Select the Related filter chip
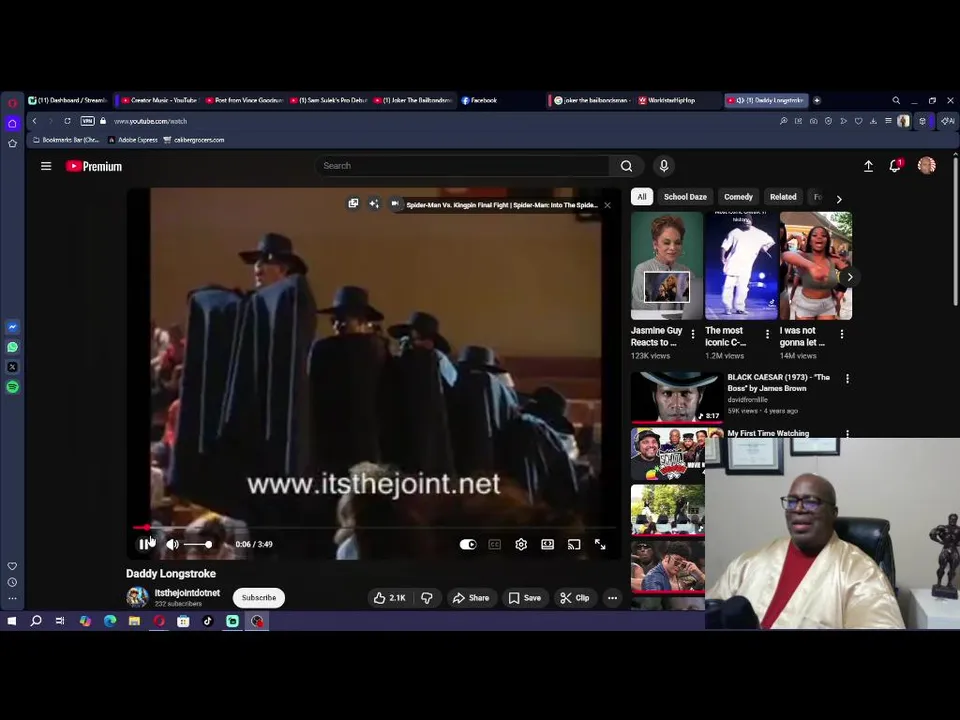The width and height of the screenshot is (960, 720). pos(783,197)
